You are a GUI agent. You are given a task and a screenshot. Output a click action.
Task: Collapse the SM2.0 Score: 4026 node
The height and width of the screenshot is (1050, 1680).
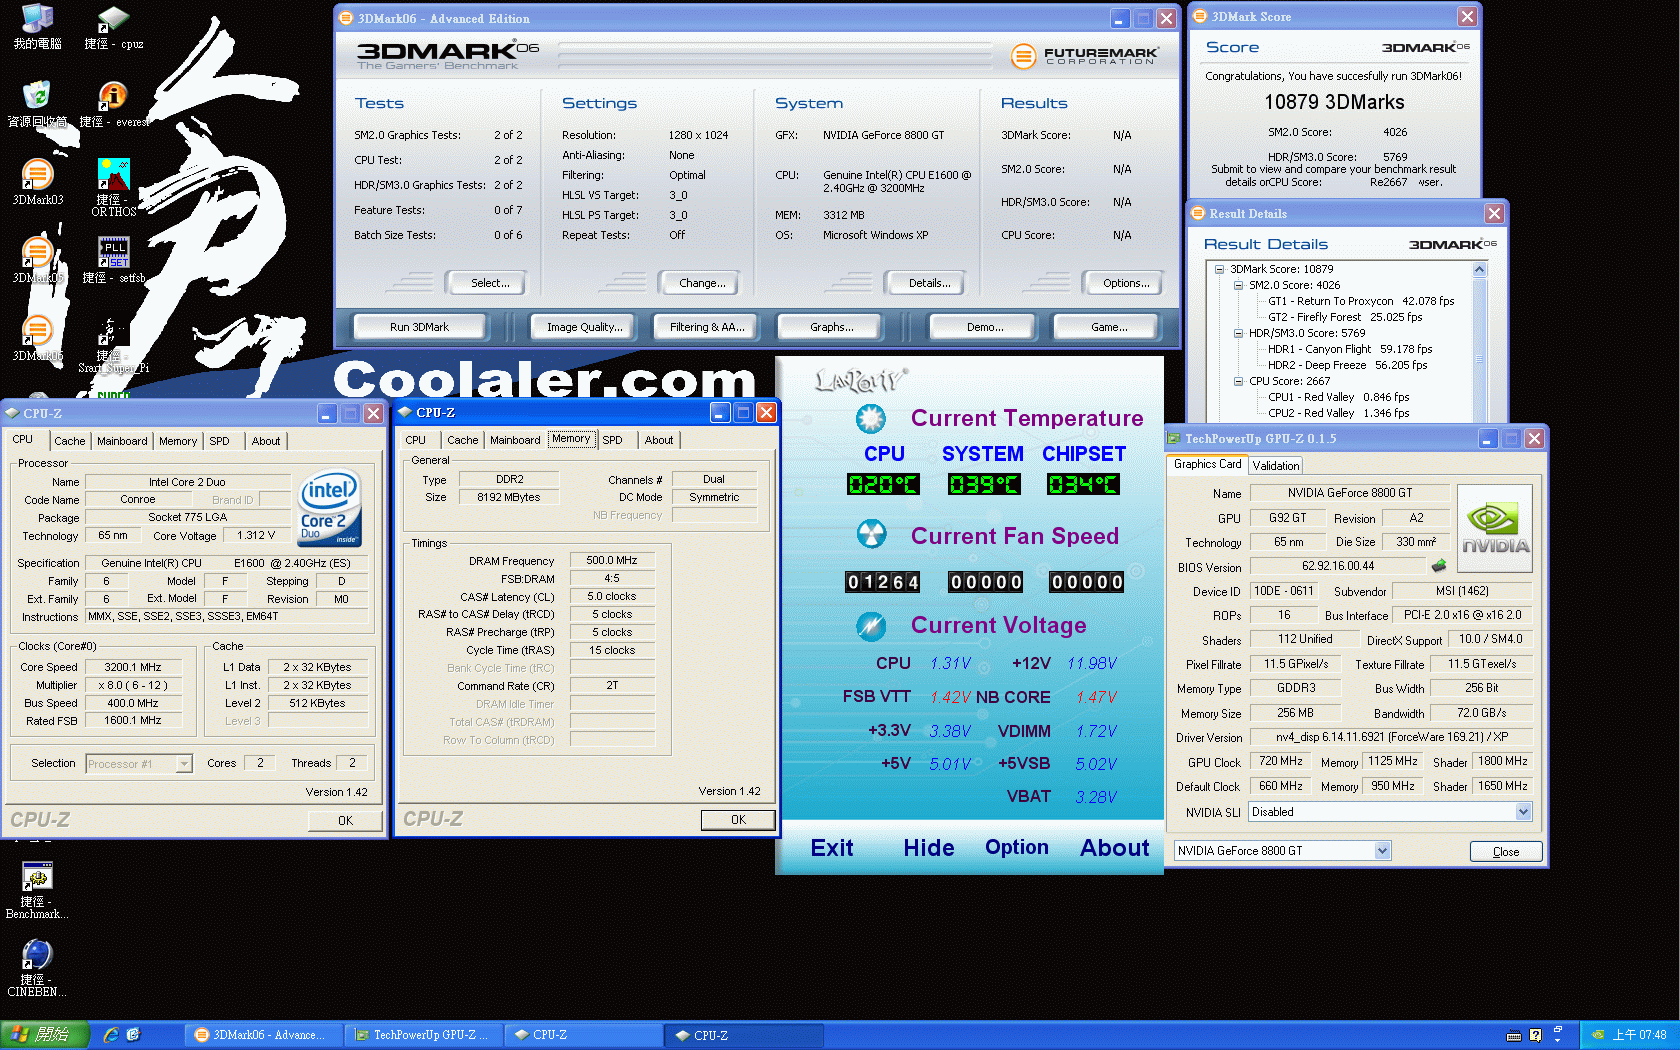coord(1238,285)
